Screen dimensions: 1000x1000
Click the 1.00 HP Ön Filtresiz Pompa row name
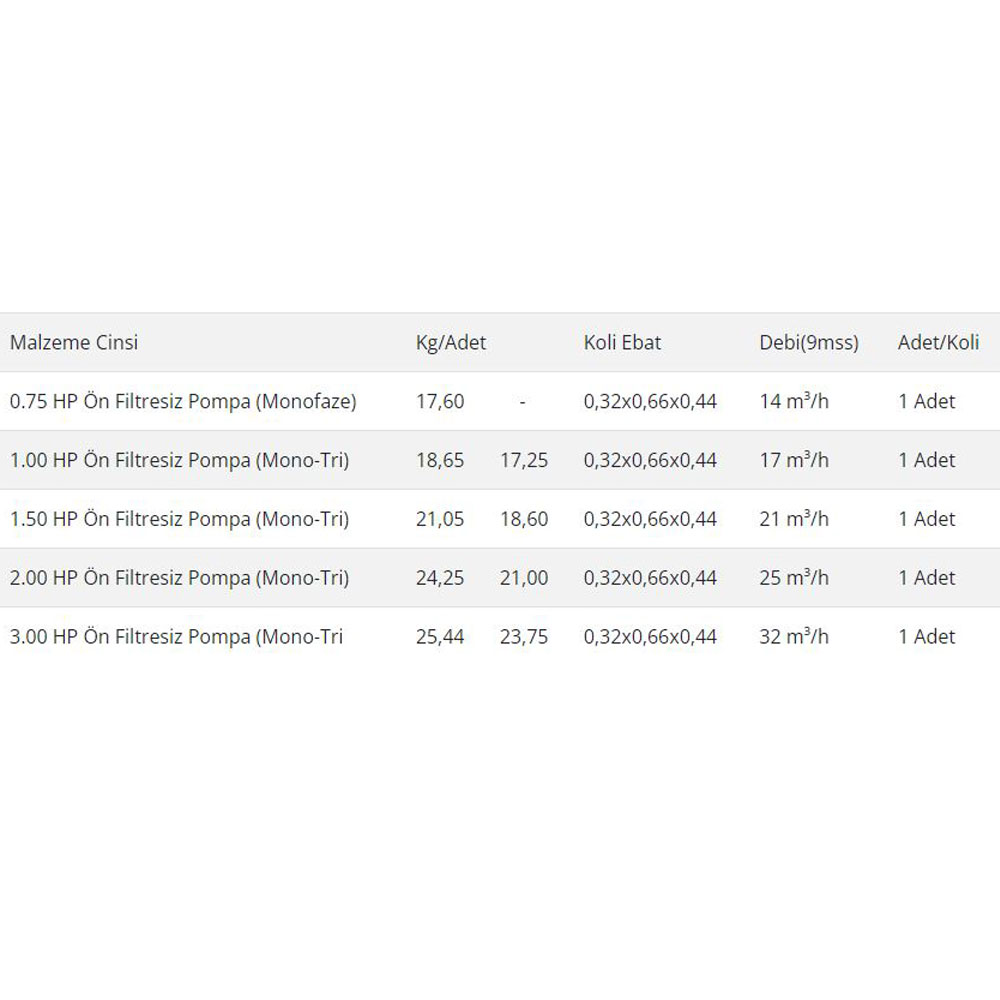[179, 460]
